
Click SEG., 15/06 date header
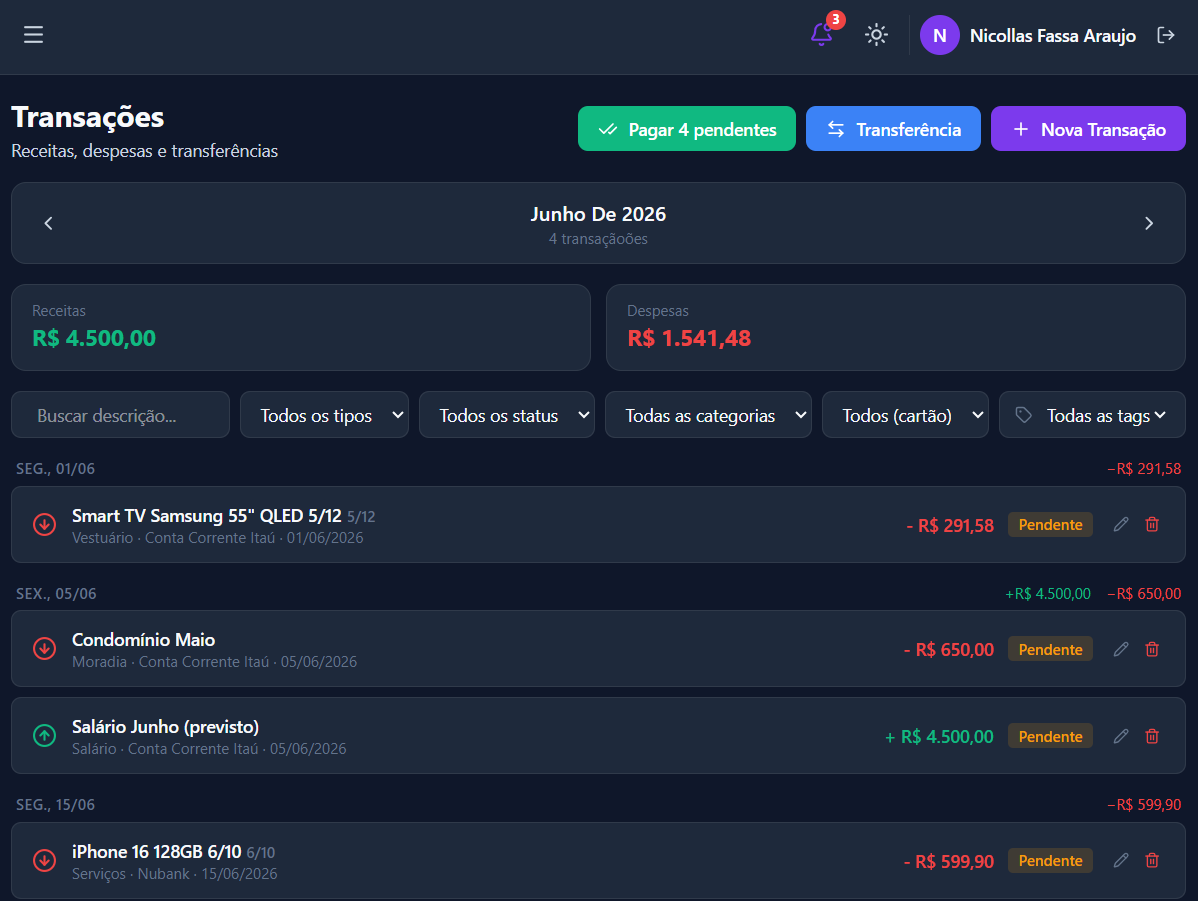click(x=55, y=805)
